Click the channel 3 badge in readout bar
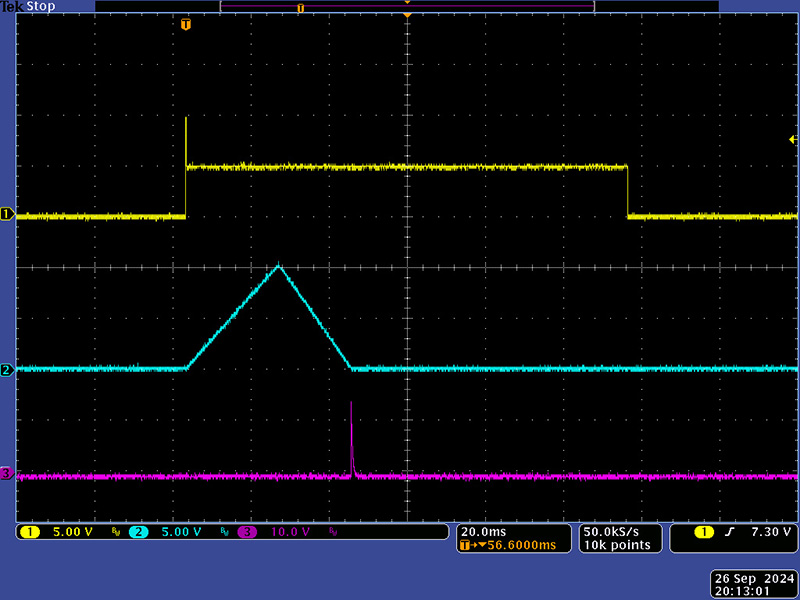The image size is (800, 600). pyautogui.click(x=247, y=532)
